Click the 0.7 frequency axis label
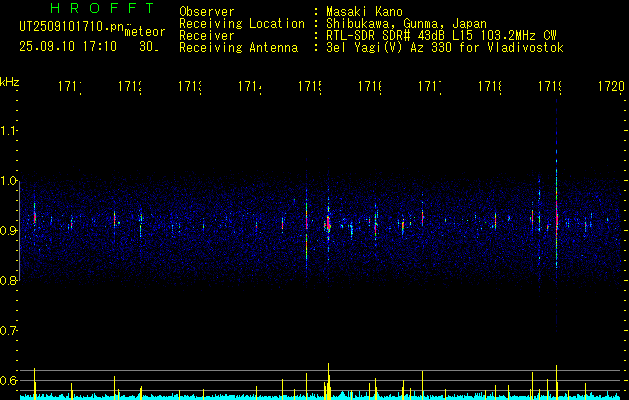This screenshot has width=629, height=400. tap(8, 331)
